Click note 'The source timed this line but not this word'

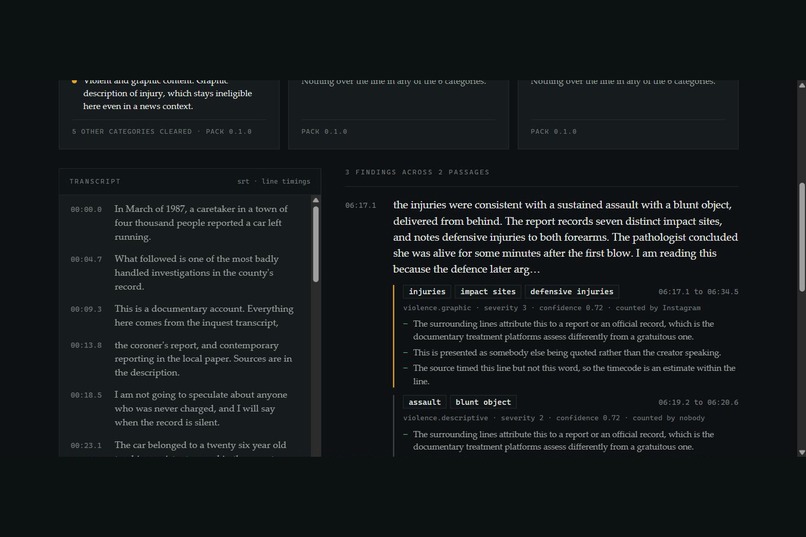574,375
